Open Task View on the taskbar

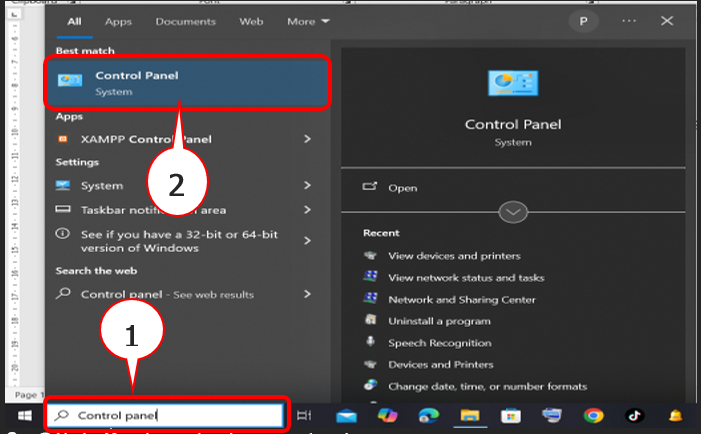[308, 415]
